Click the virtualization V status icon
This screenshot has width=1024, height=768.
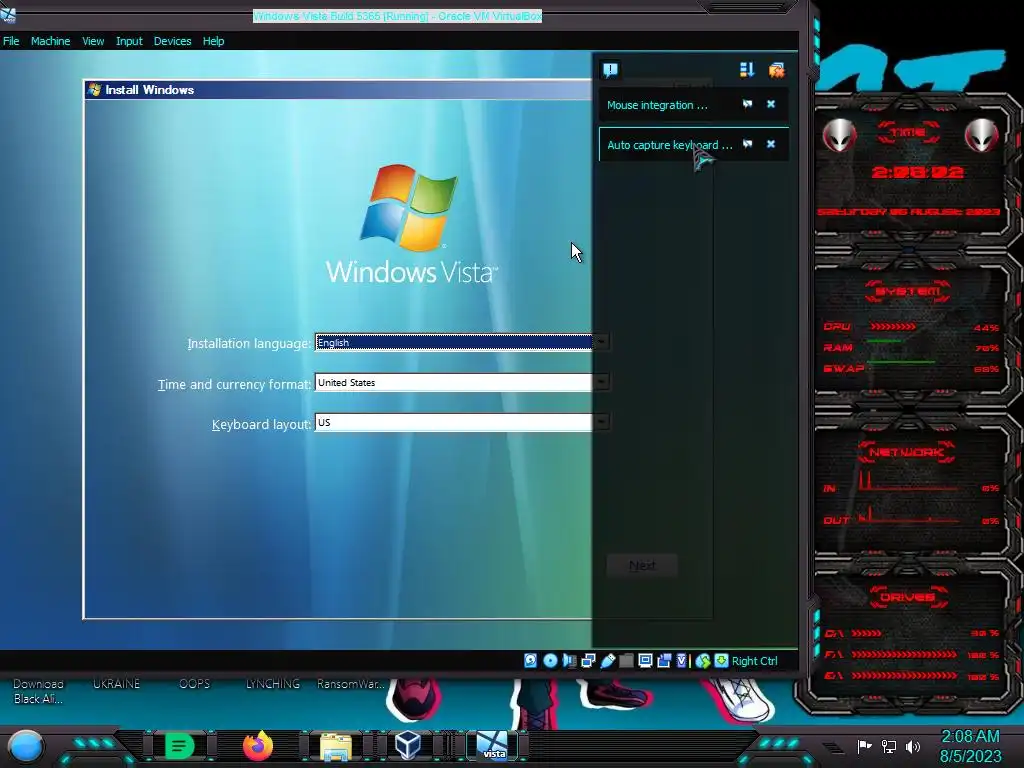(682, 661)
